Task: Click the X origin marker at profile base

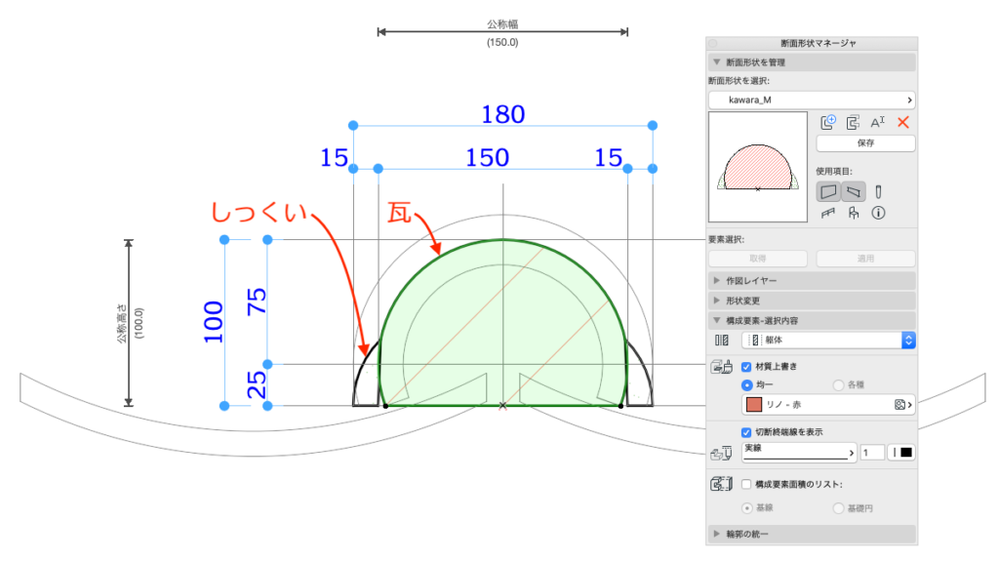Action: (503, 405)
